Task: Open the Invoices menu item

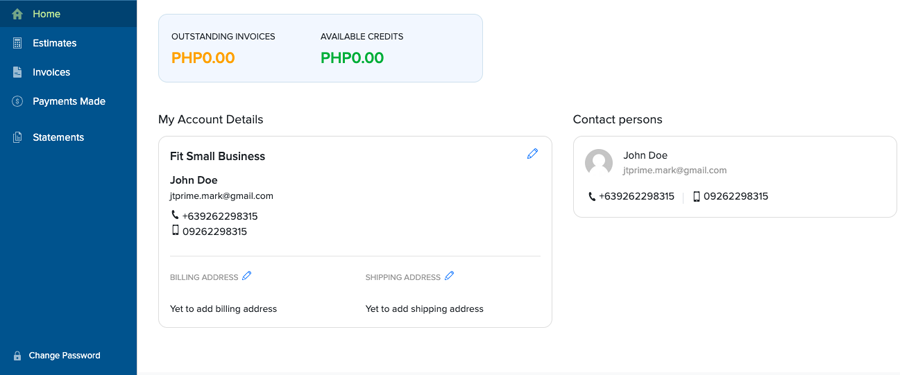Action: (x=51, y=72)
